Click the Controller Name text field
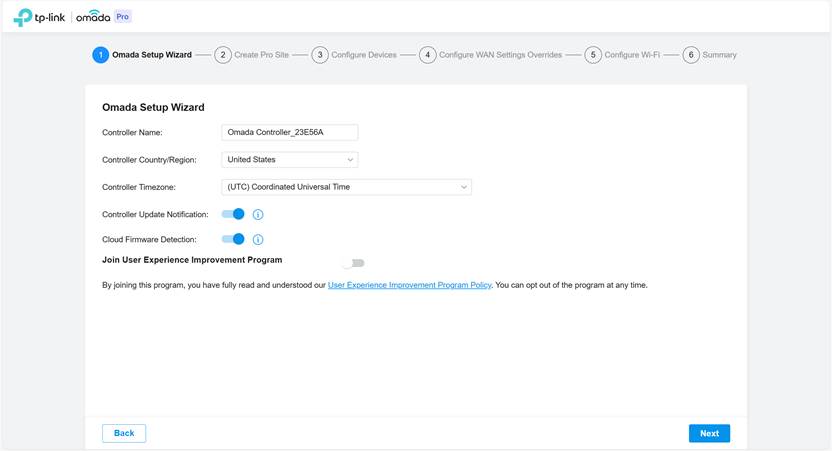Viewport: 832px width, 451px height. coord(289,132)
